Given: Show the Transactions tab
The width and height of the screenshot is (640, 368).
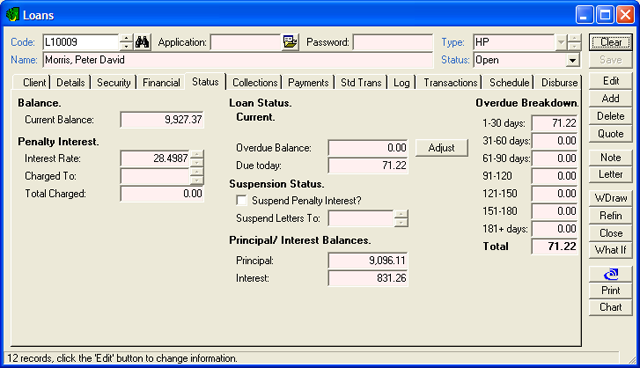Looking at the screenshot, I should click(x=450, y=82).
